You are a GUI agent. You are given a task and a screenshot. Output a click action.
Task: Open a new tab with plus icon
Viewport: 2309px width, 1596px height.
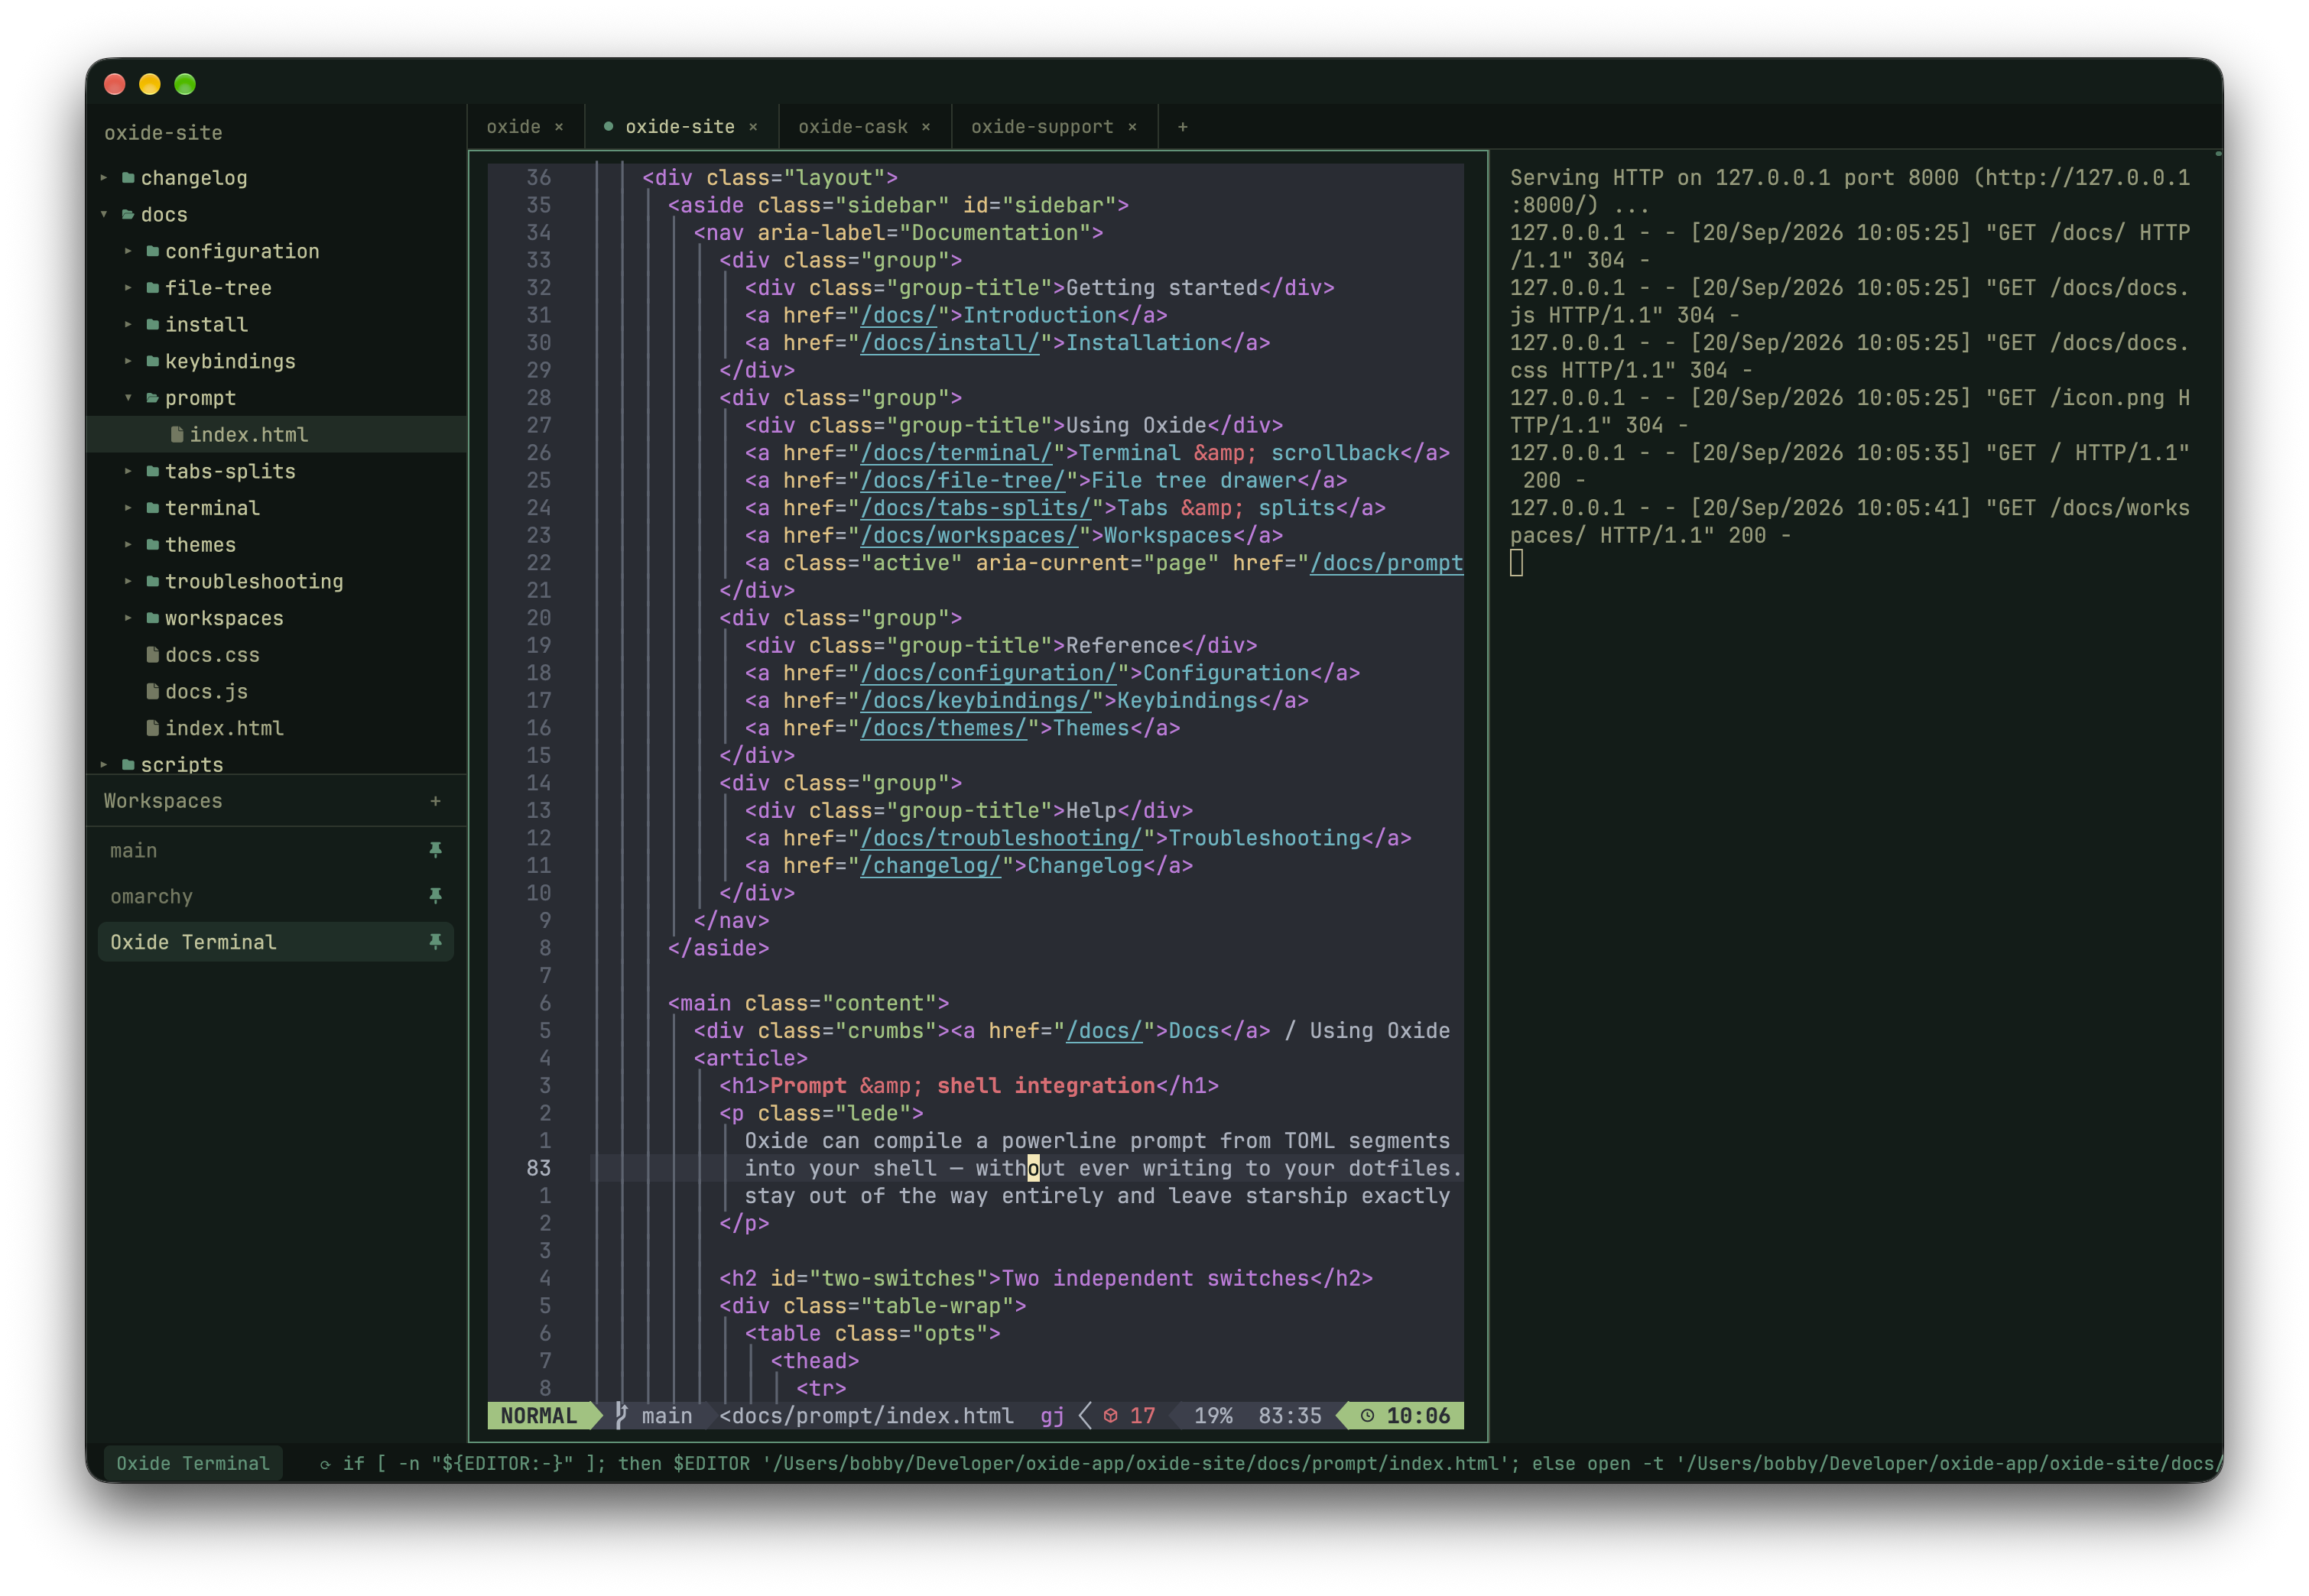(x=1182, y=127)
